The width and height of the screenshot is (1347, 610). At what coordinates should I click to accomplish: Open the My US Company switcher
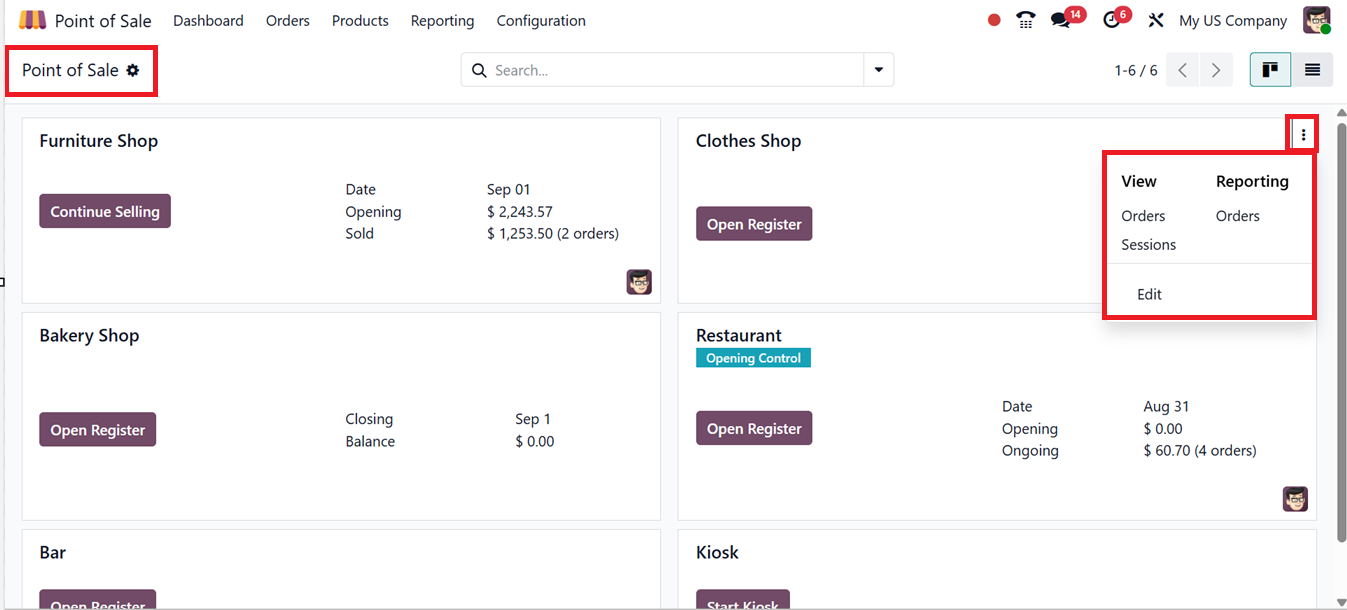point(1233,21)
